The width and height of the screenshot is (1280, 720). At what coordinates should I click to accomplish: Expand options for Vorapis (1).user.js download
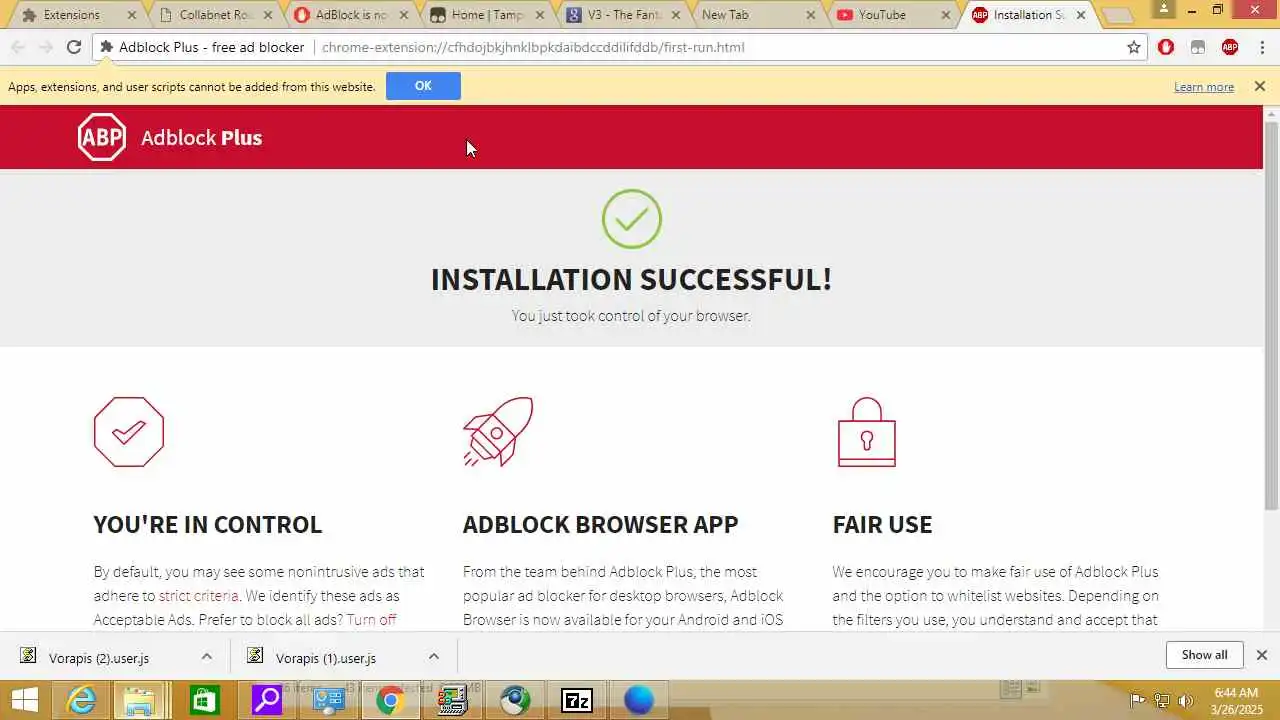[x=433, y=656]
